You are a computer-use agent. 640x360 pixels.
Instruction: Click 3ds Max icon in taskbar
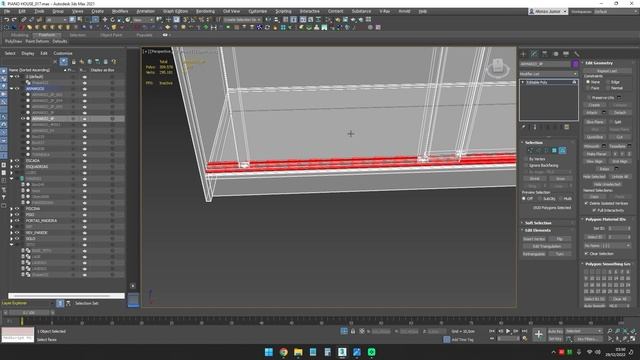point(342,352)
